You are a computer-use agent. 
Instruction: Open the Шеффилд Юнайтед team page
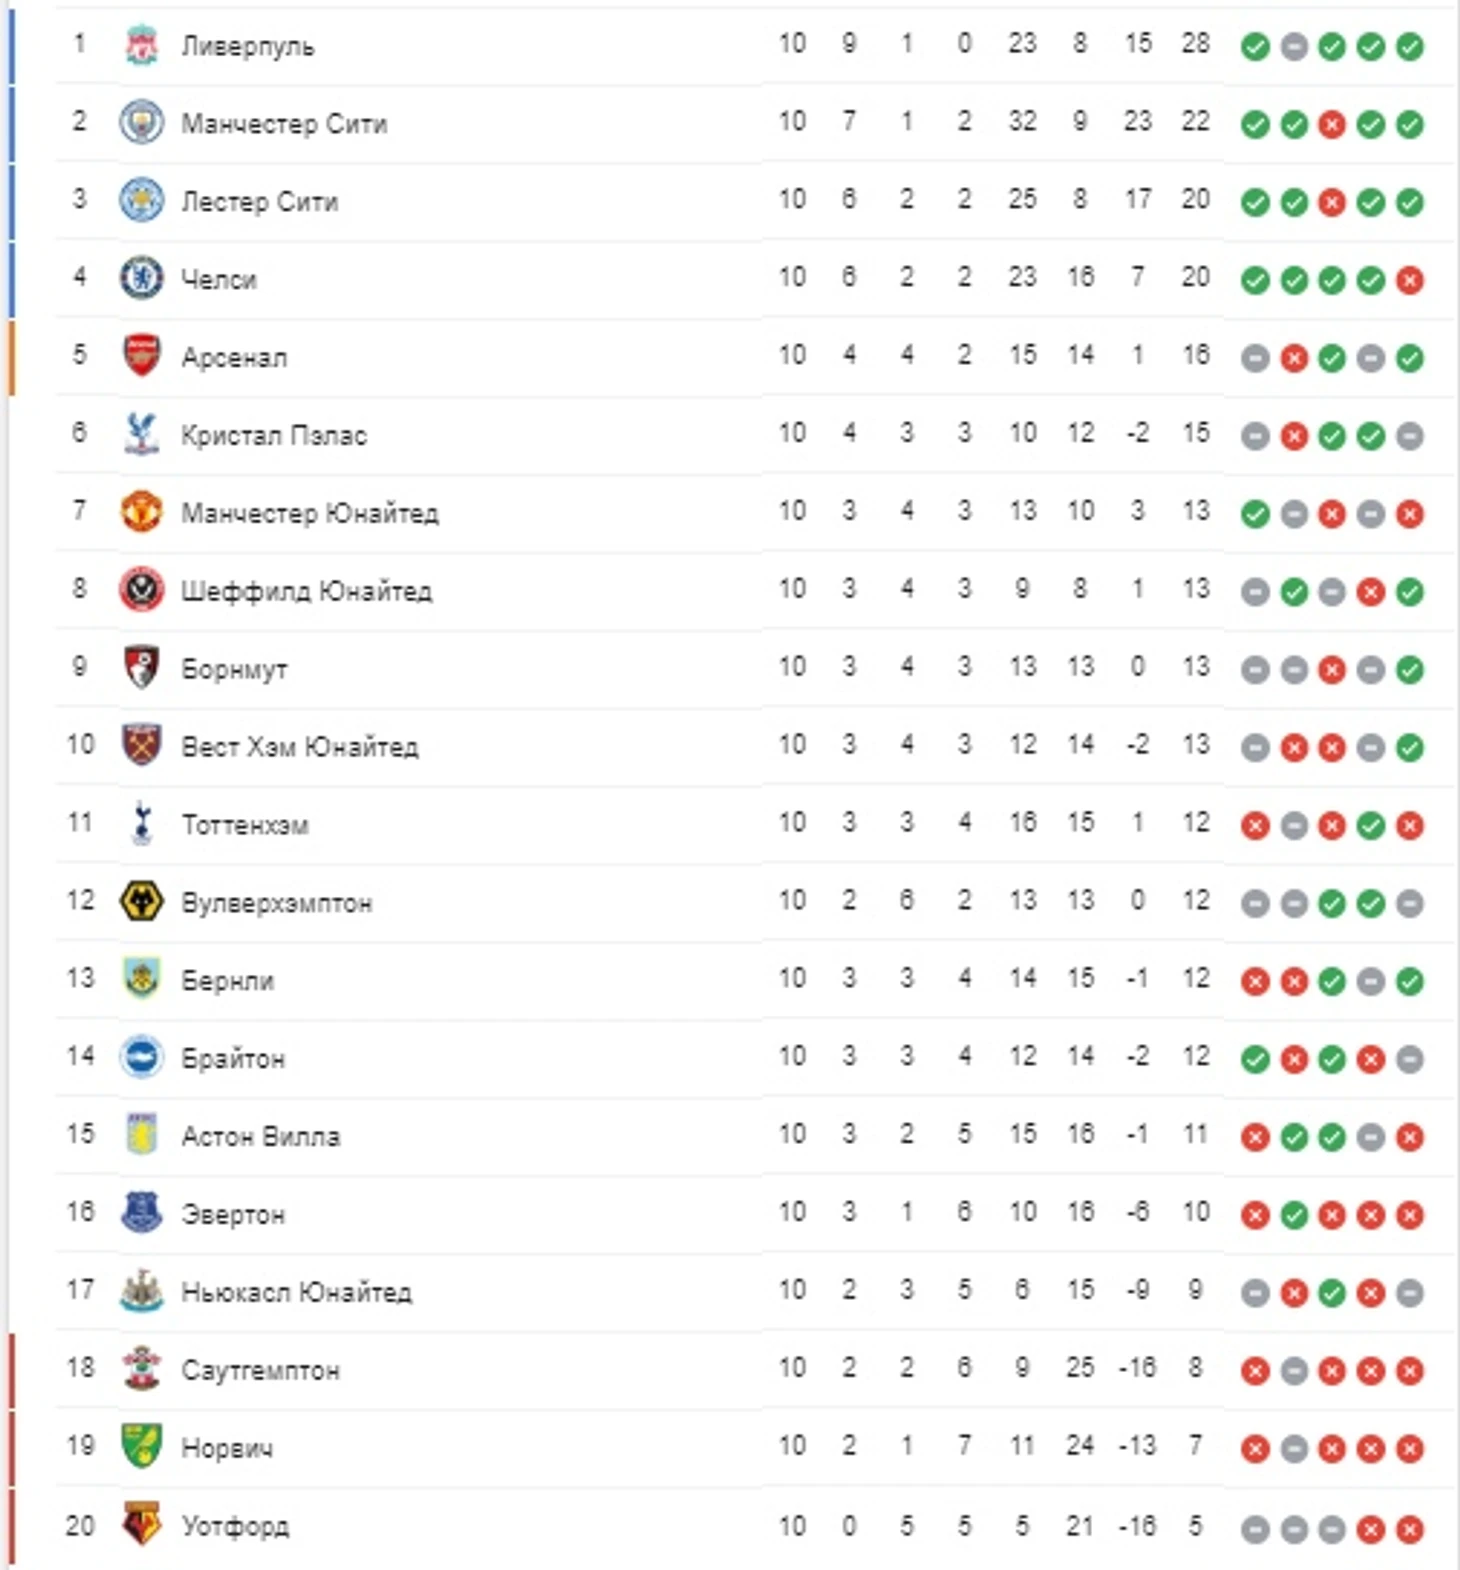coord(306,591)
